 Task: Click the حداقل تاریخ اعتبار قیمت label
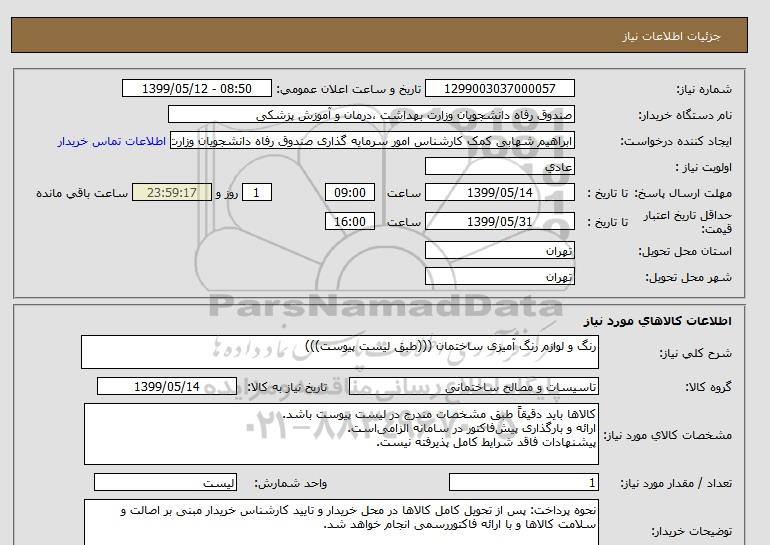click(688, 222)
